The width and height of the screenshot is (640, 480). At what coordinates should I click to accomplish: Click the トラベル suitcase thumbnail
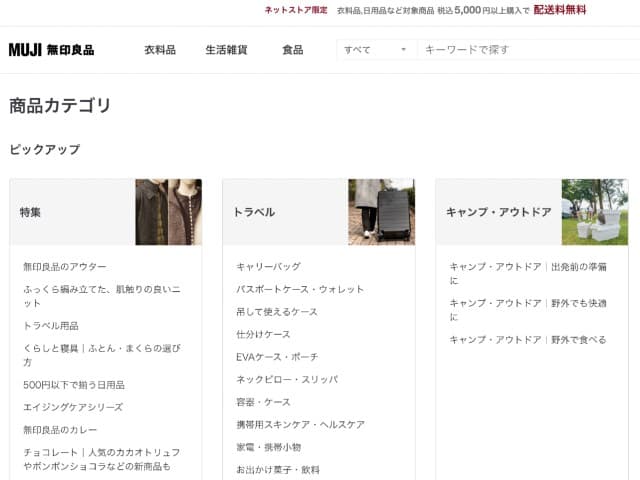[x=382, y=212]
